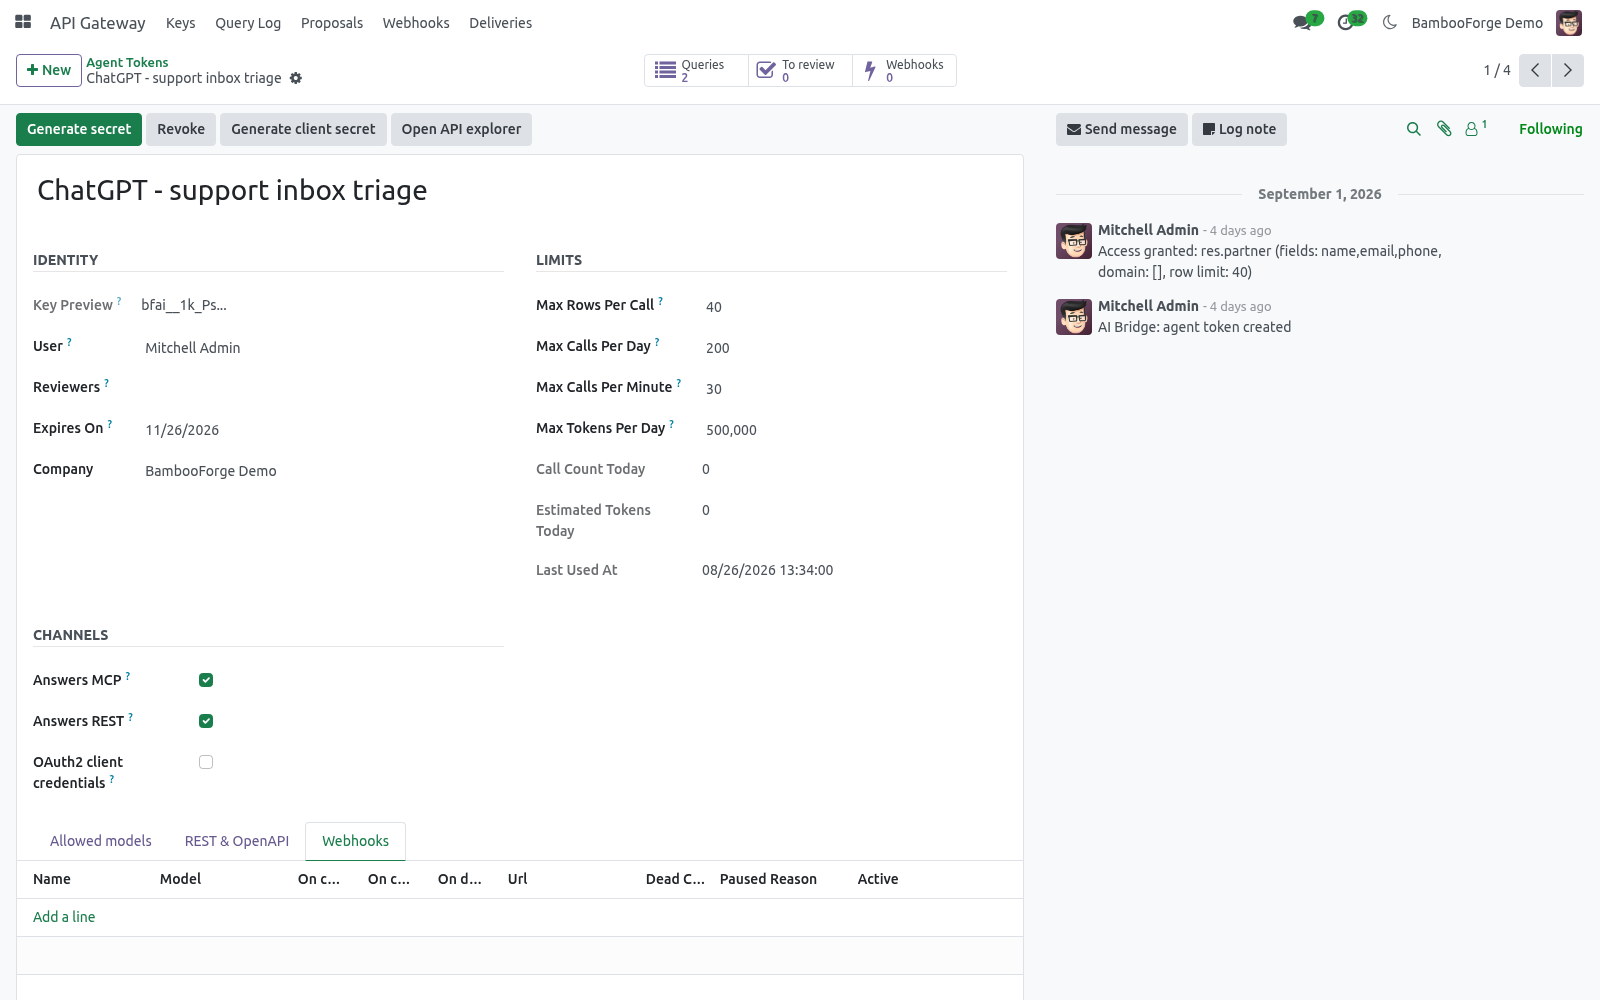This screenshot has width=1600, height=1000.
Task: Click help mark next to Max Tokens Per Day
Action: (x=672, y=423)
